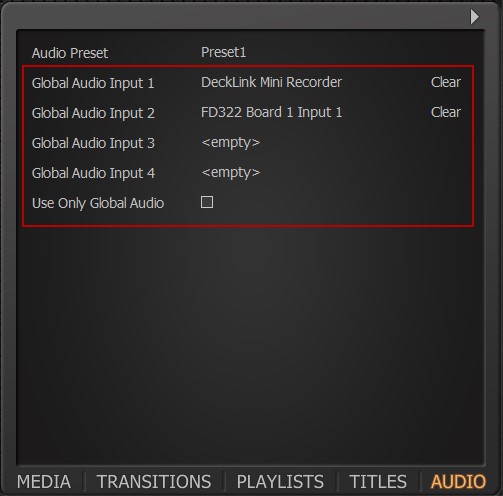
Task: Go to the PLAYLISTS tab
Action: click(280, 482)
